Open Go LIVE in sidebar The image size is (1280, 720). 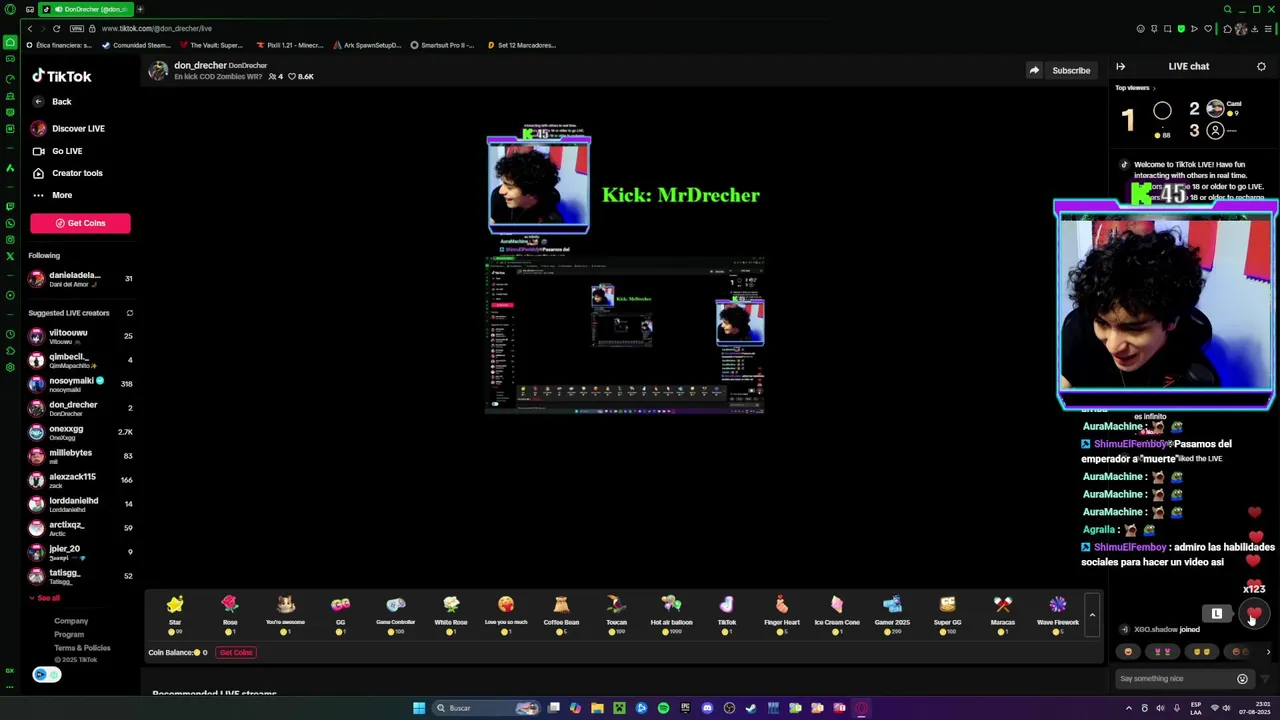click(58, 151)
